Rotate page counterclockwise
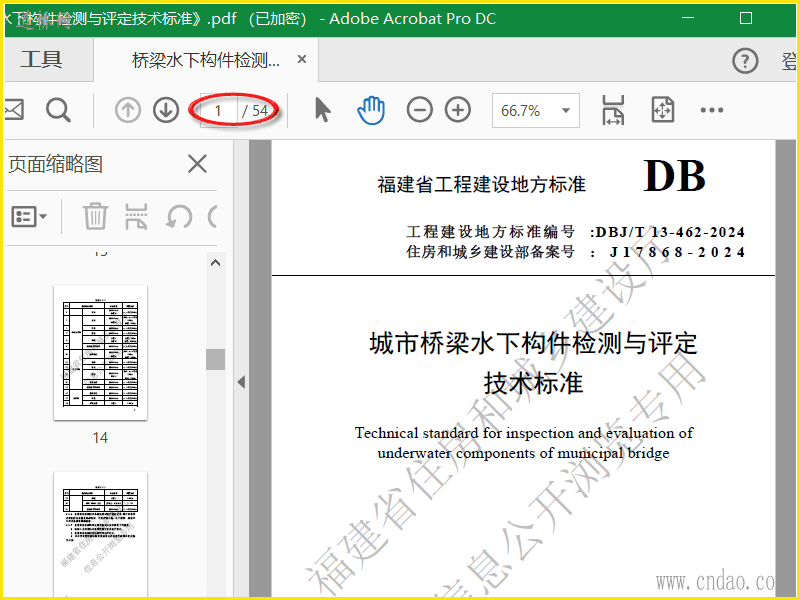Image resolution: width=800 pixels, height=600 pixels. point(179,217)
